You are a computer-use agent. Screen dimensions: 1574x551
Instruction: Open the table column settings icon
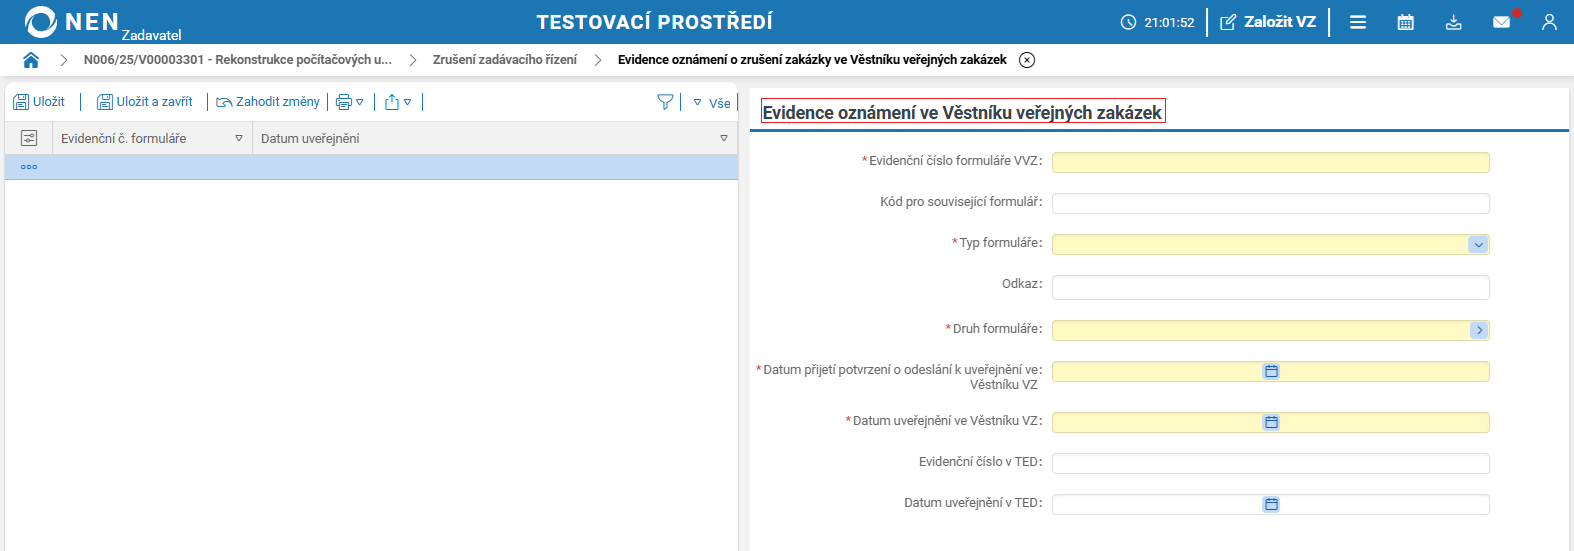[29, 138]
